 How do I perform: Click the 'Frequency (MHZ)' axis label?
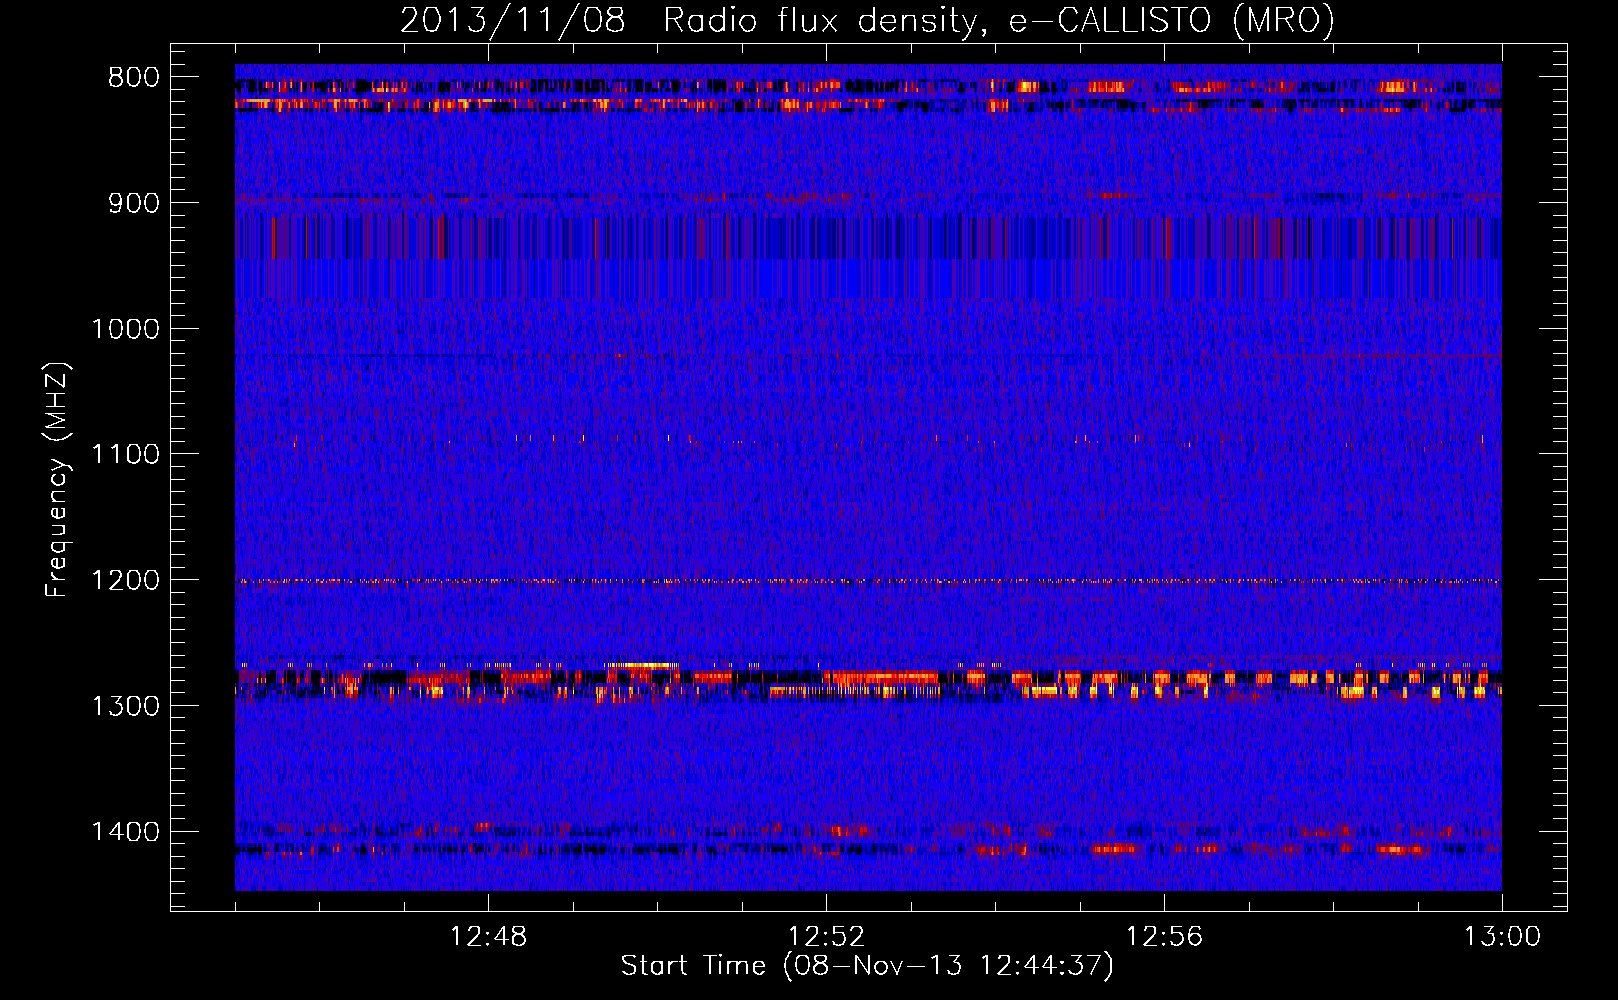pos(58,480)
